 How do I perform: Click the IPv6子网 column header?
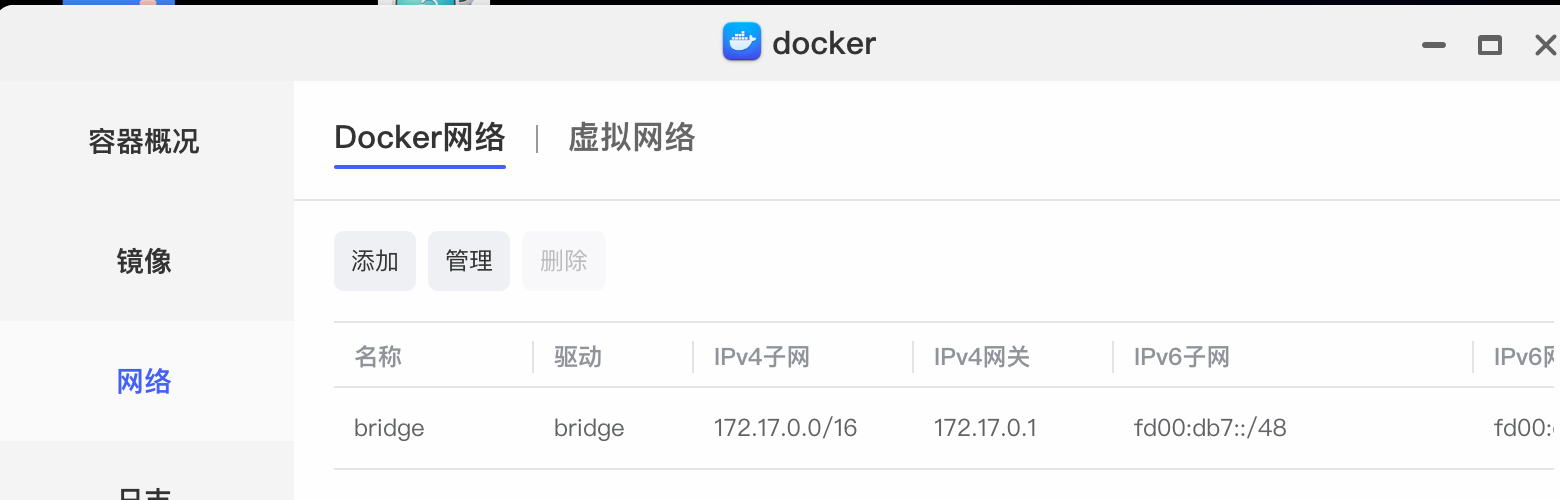pos(1181,357)
